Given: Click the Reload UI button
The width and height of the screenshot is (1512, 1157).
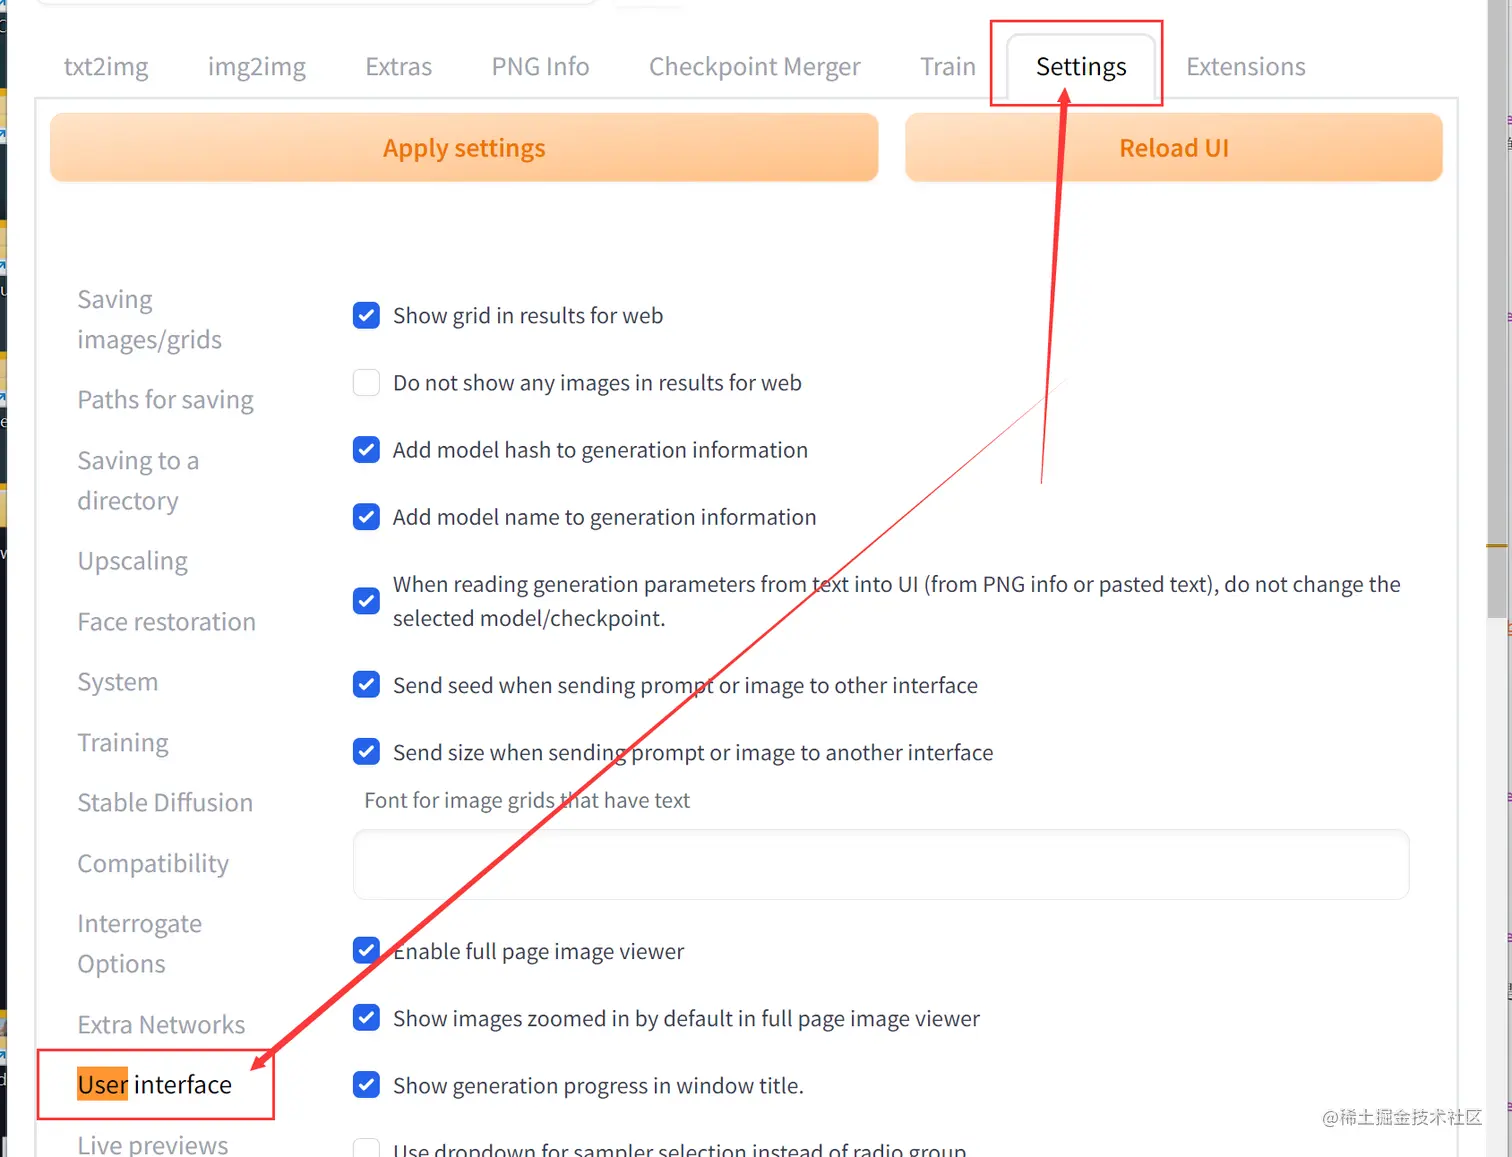Looking at the screenshot, I should [x=1173, y=147].
